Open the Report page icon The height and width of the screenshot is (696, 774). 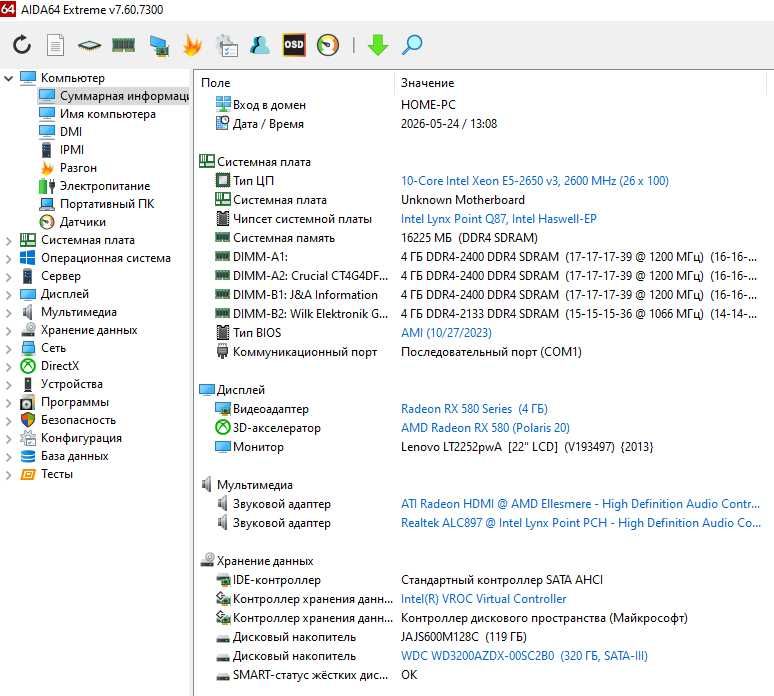coord(55,45)
